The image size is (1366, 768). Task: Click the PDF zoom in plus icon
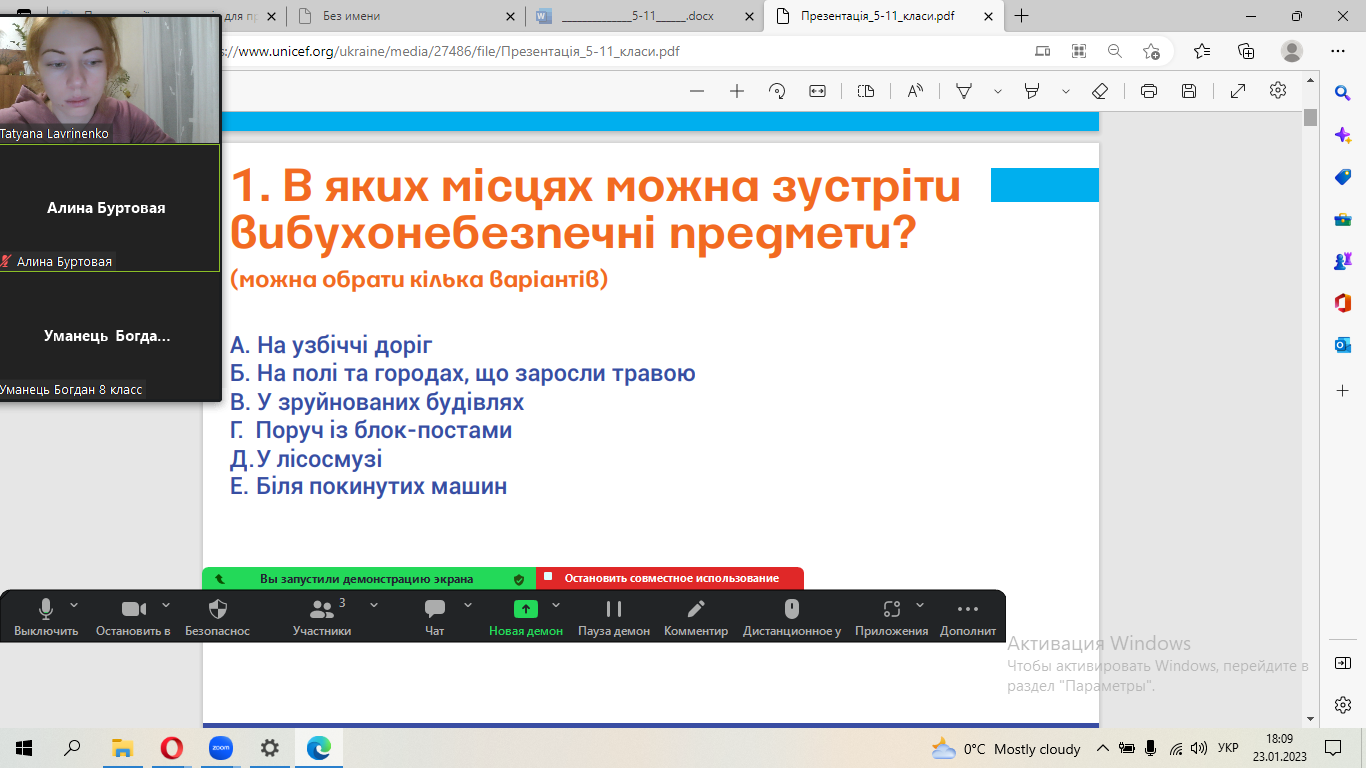[x=737, y=91]
